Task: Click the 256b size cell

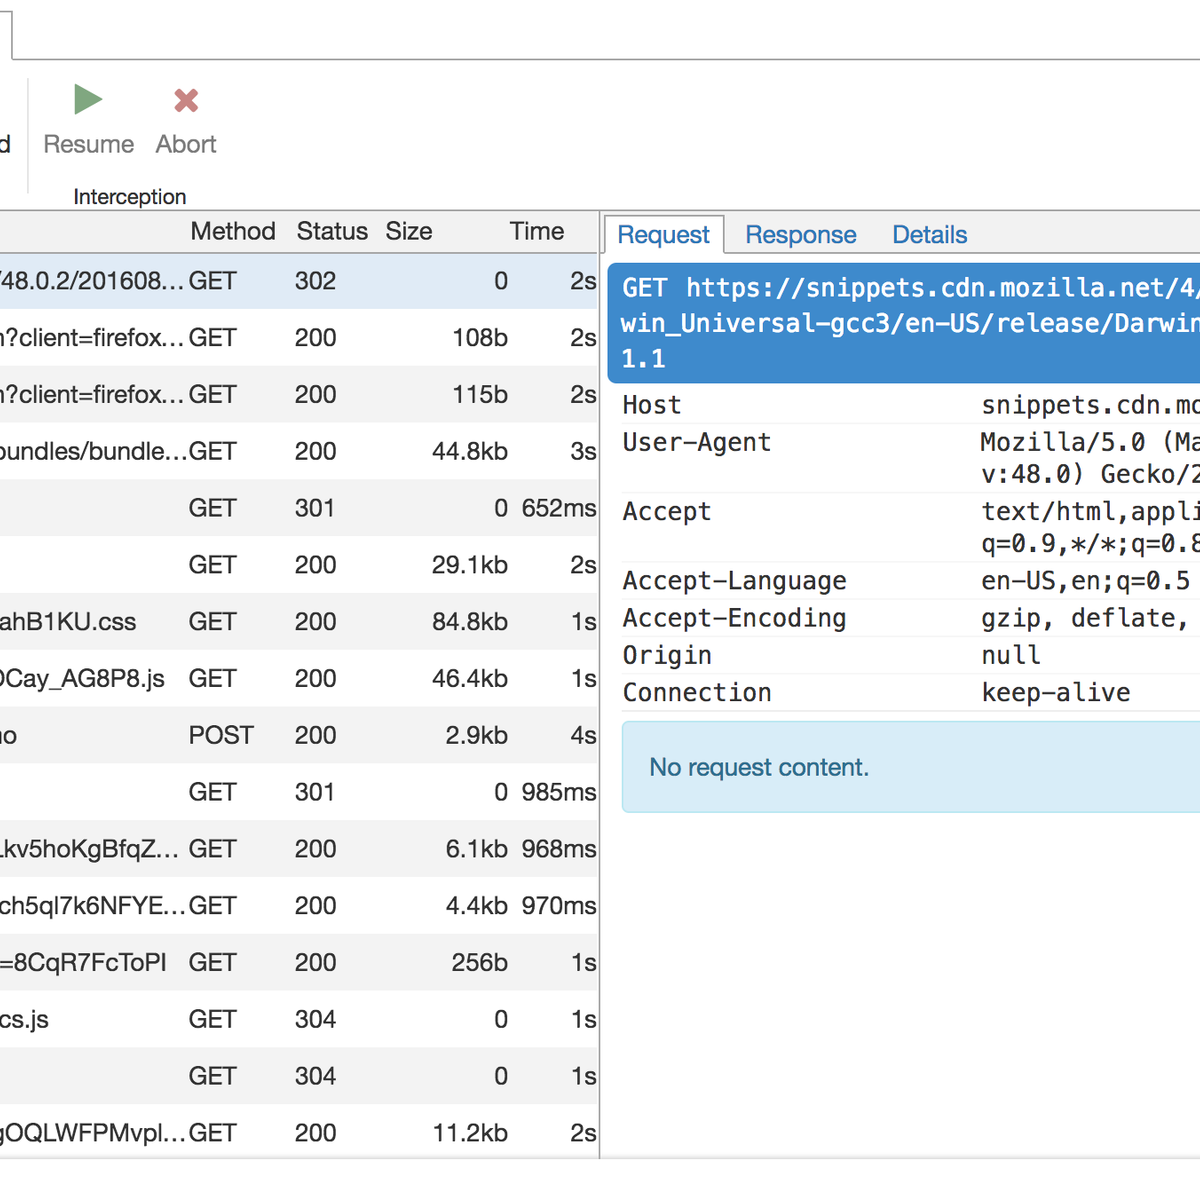Action: pyautogui.click(x=480, y=963)
